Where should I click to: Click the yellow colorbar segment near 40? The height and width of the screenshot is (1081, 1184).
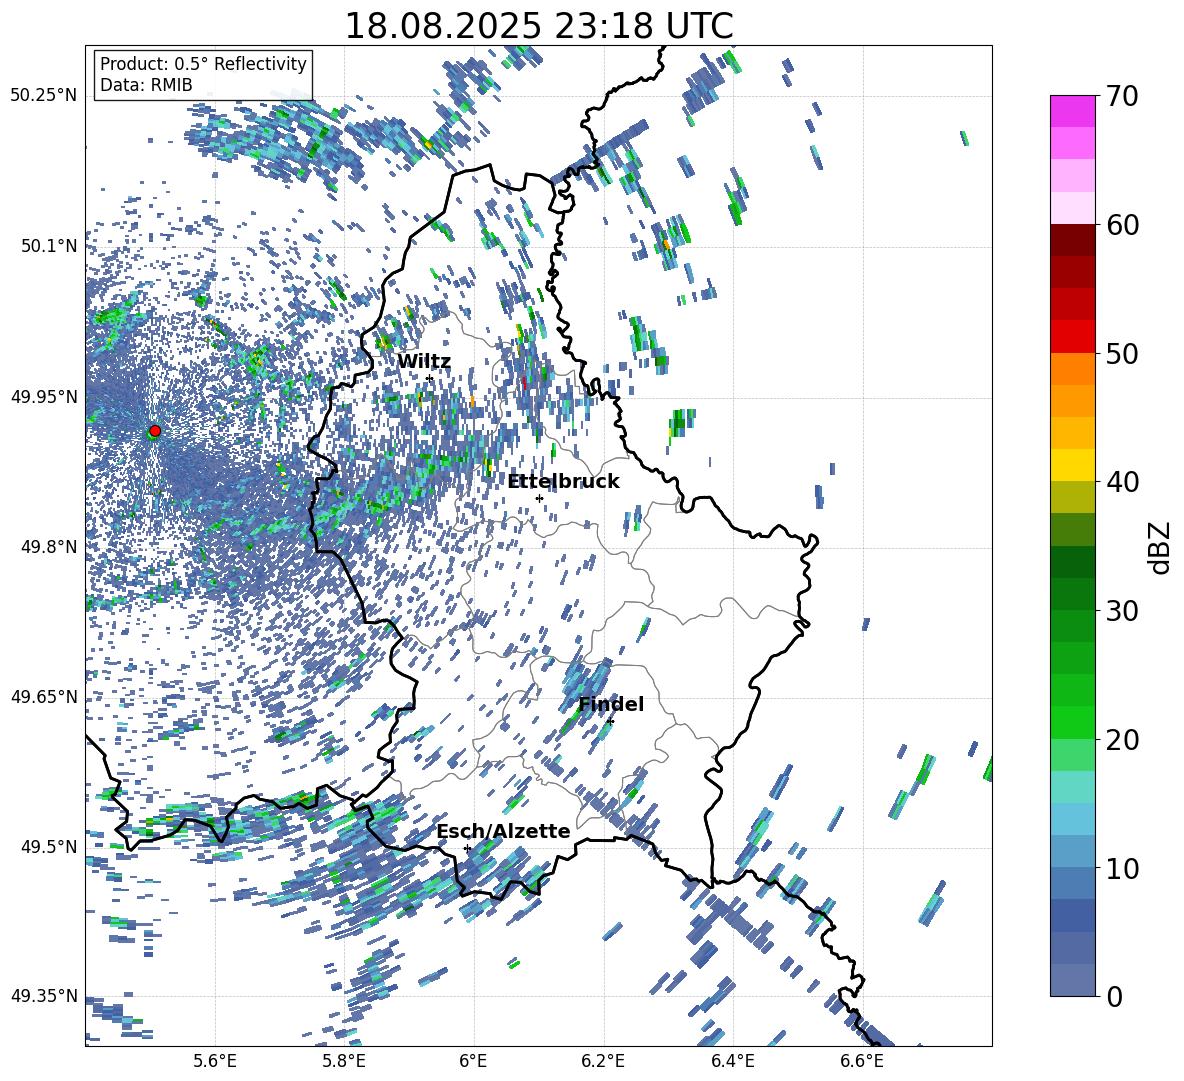(1072, 465)
